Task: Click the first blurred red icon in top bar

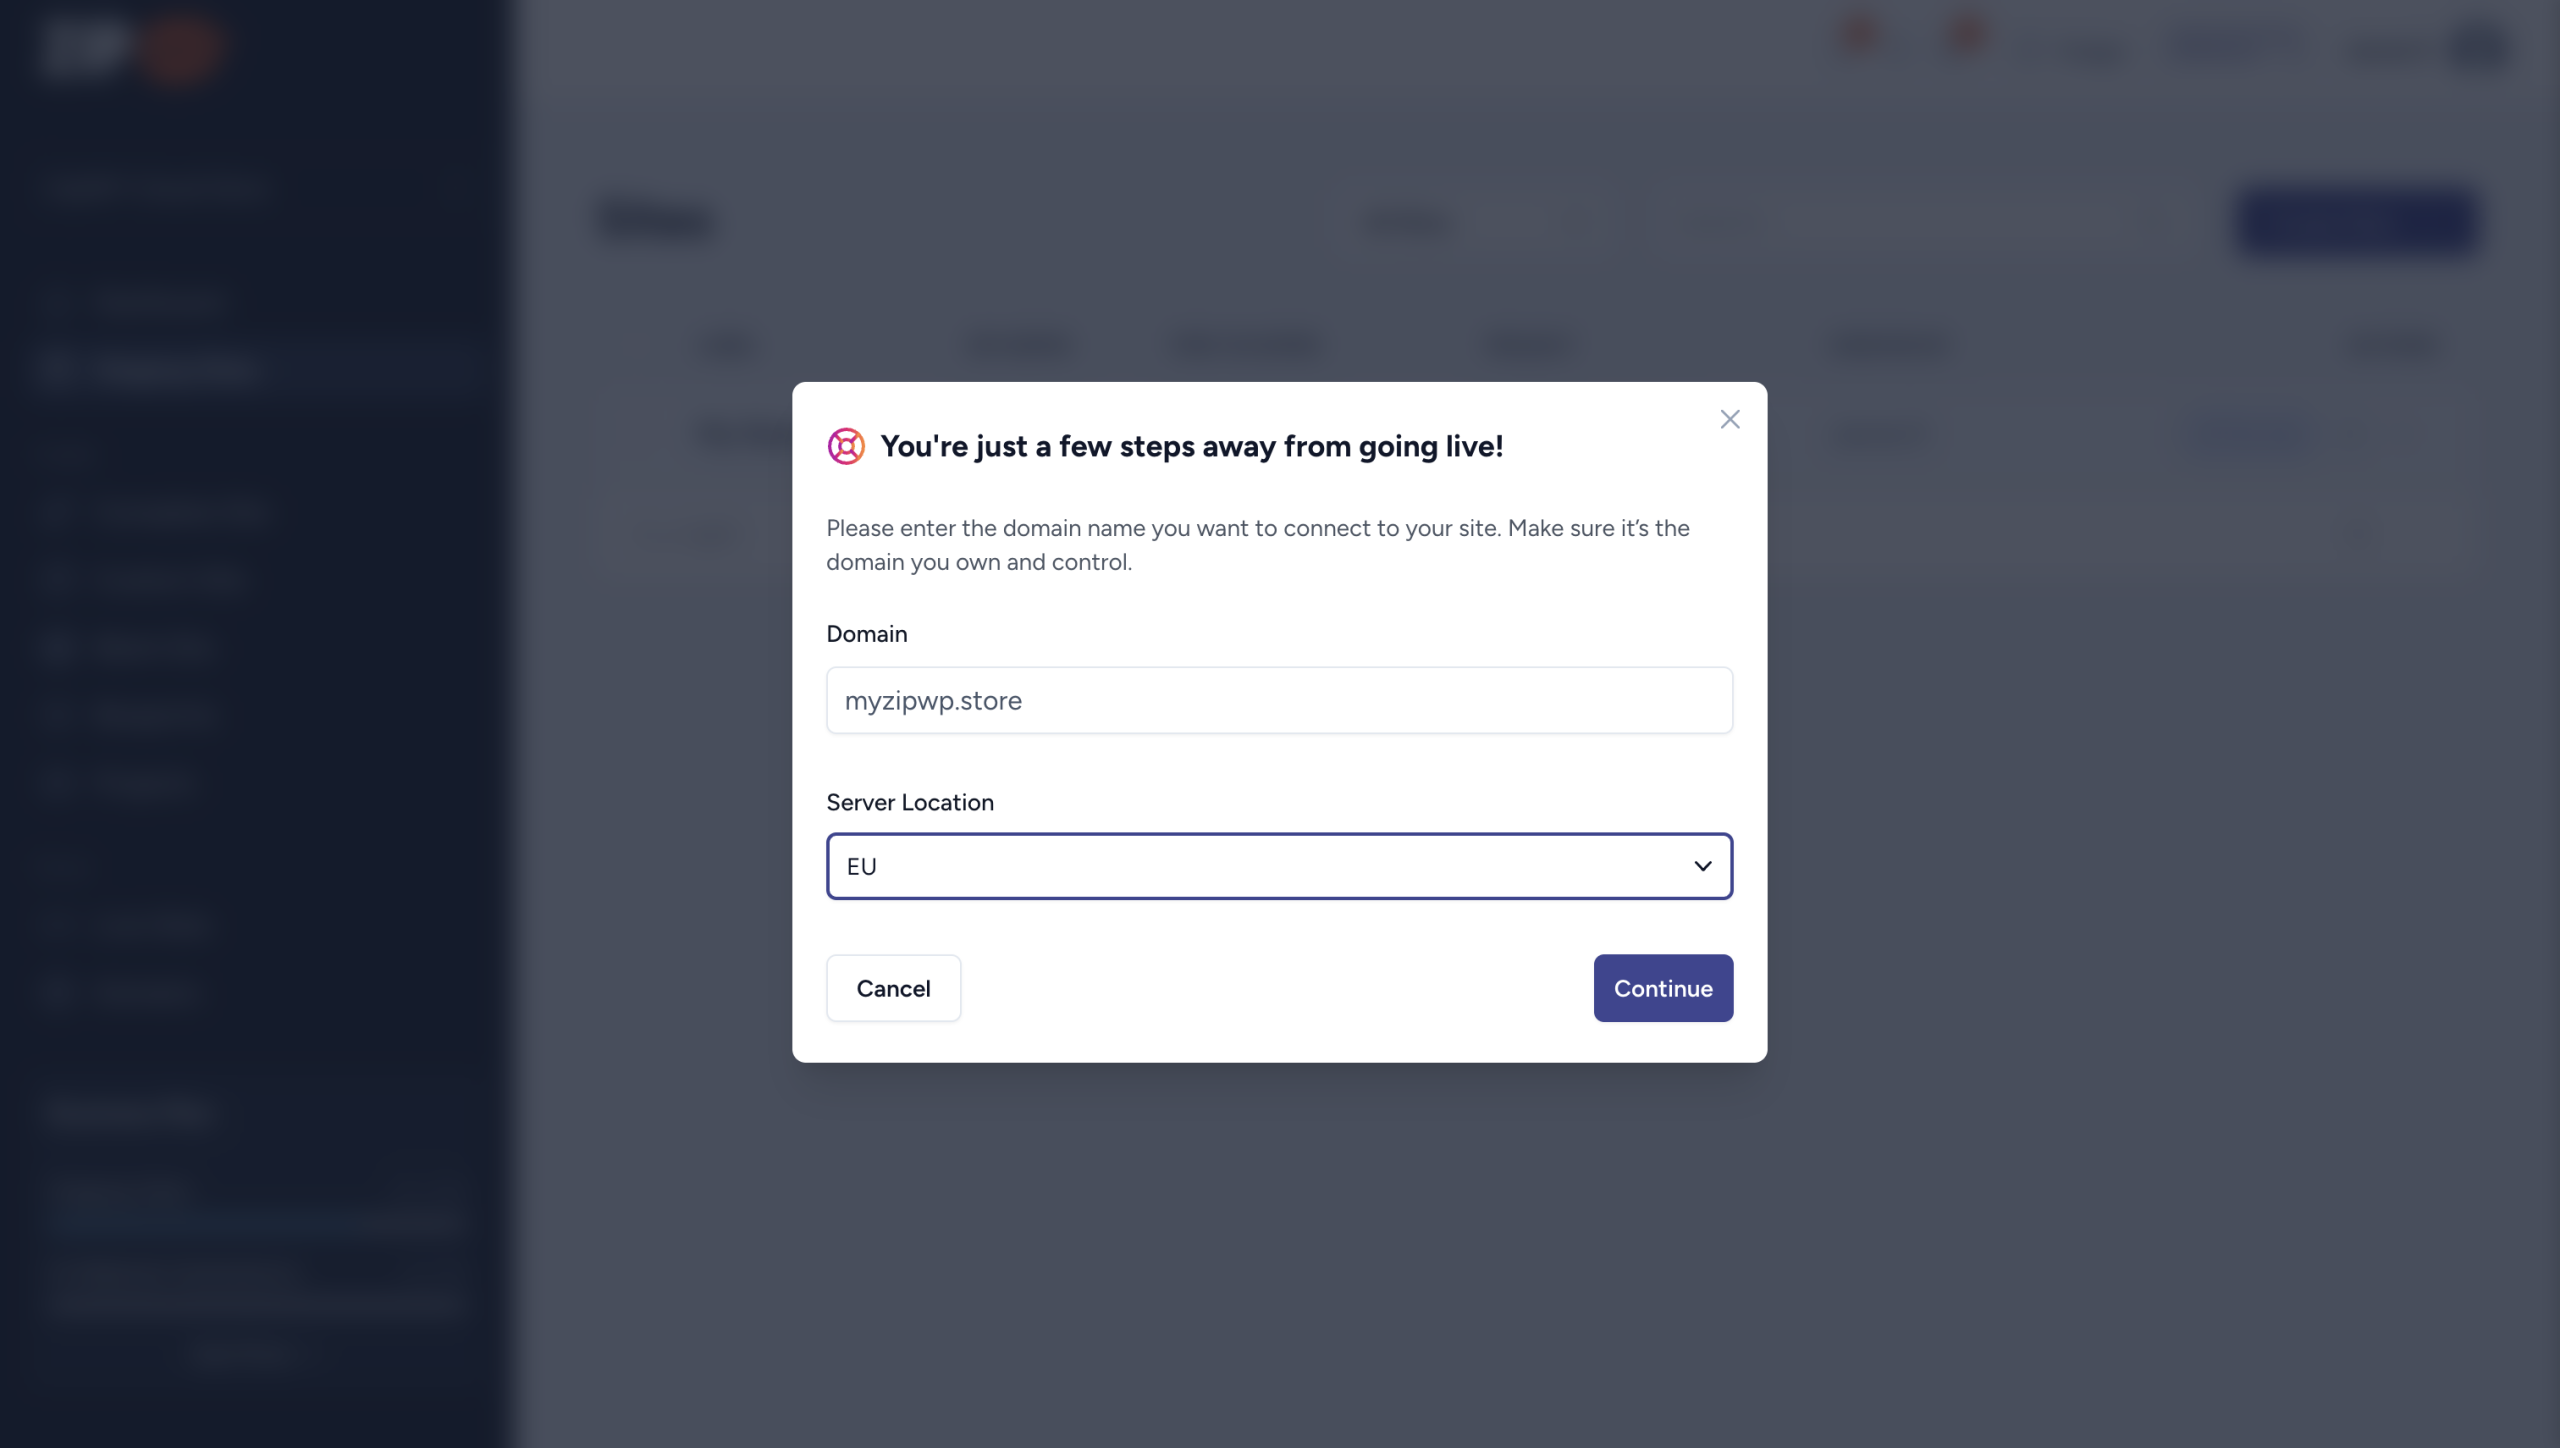Action: pos(1860,35)
